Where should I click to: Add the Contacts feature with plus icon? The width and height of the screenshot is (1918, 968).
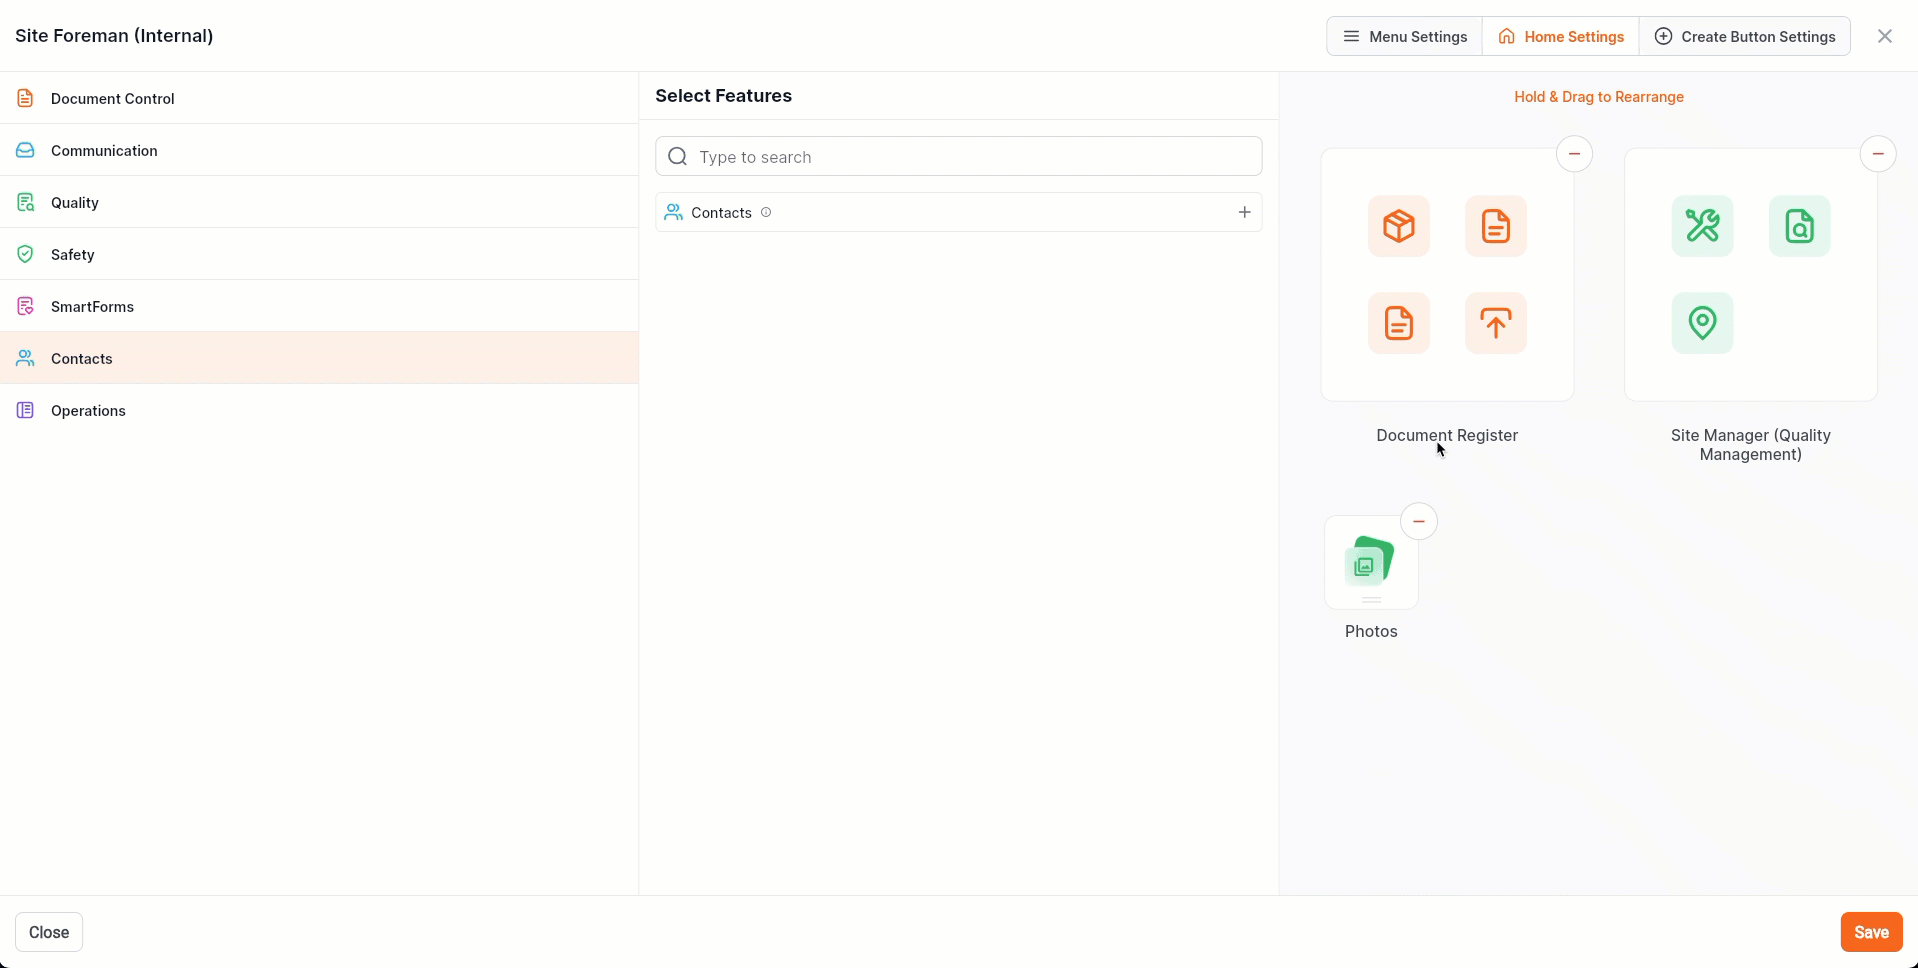[x=1244, y=212]
